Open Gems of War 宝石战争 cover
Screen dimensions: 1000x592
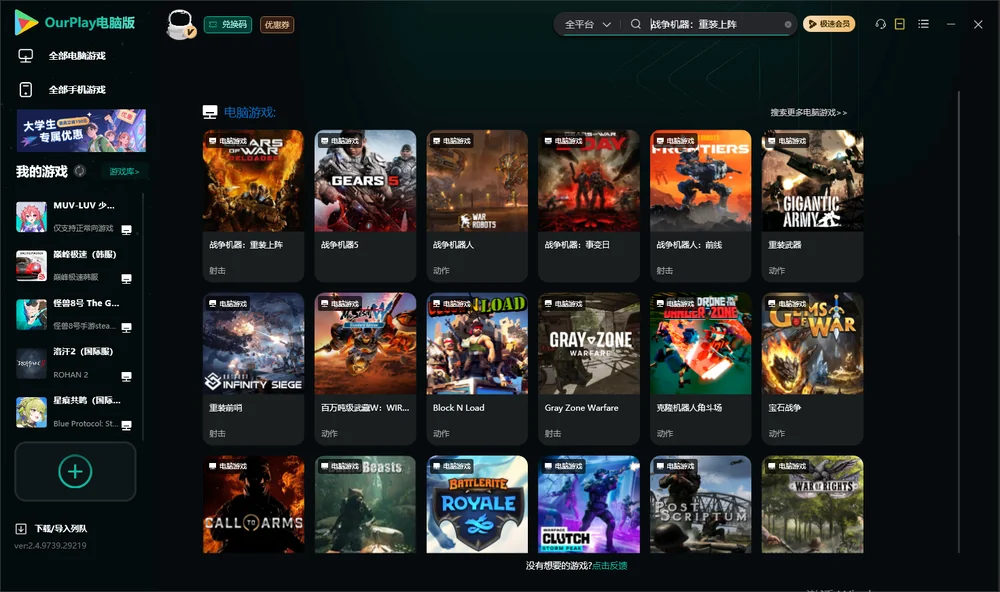812,343
